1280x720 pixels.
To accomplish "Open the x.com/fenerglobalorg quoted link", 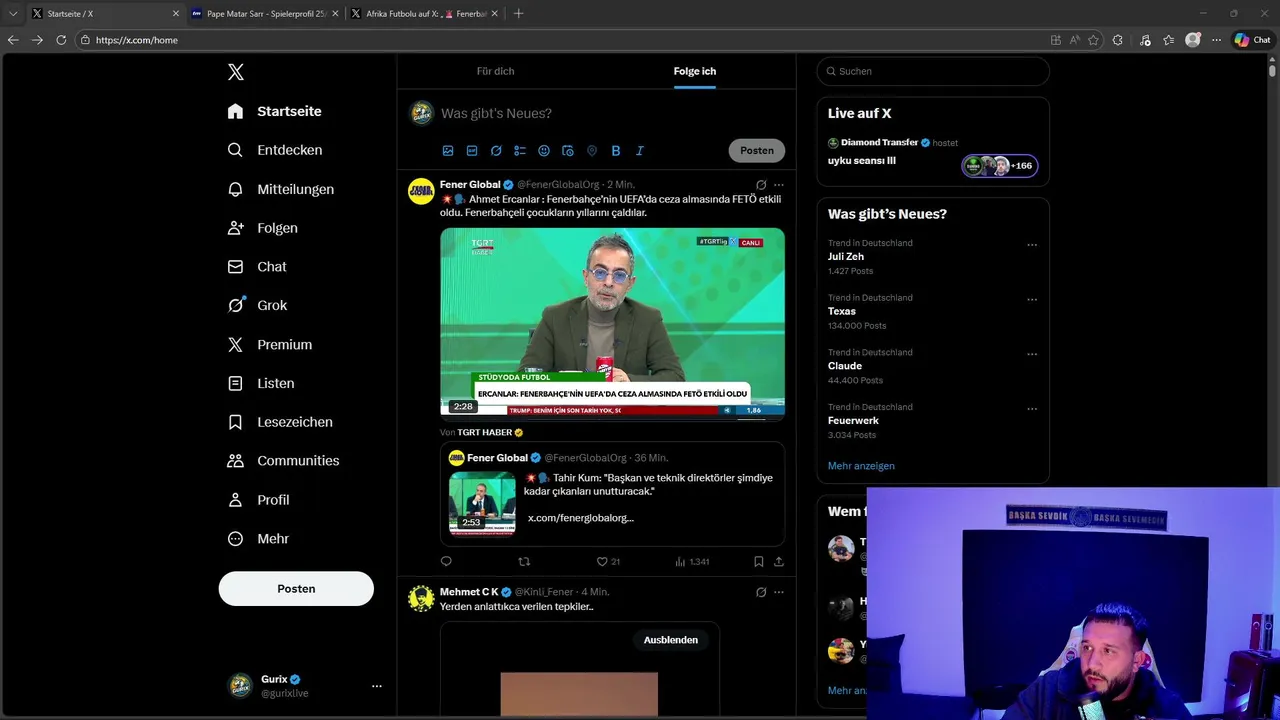I will (580, 518).
